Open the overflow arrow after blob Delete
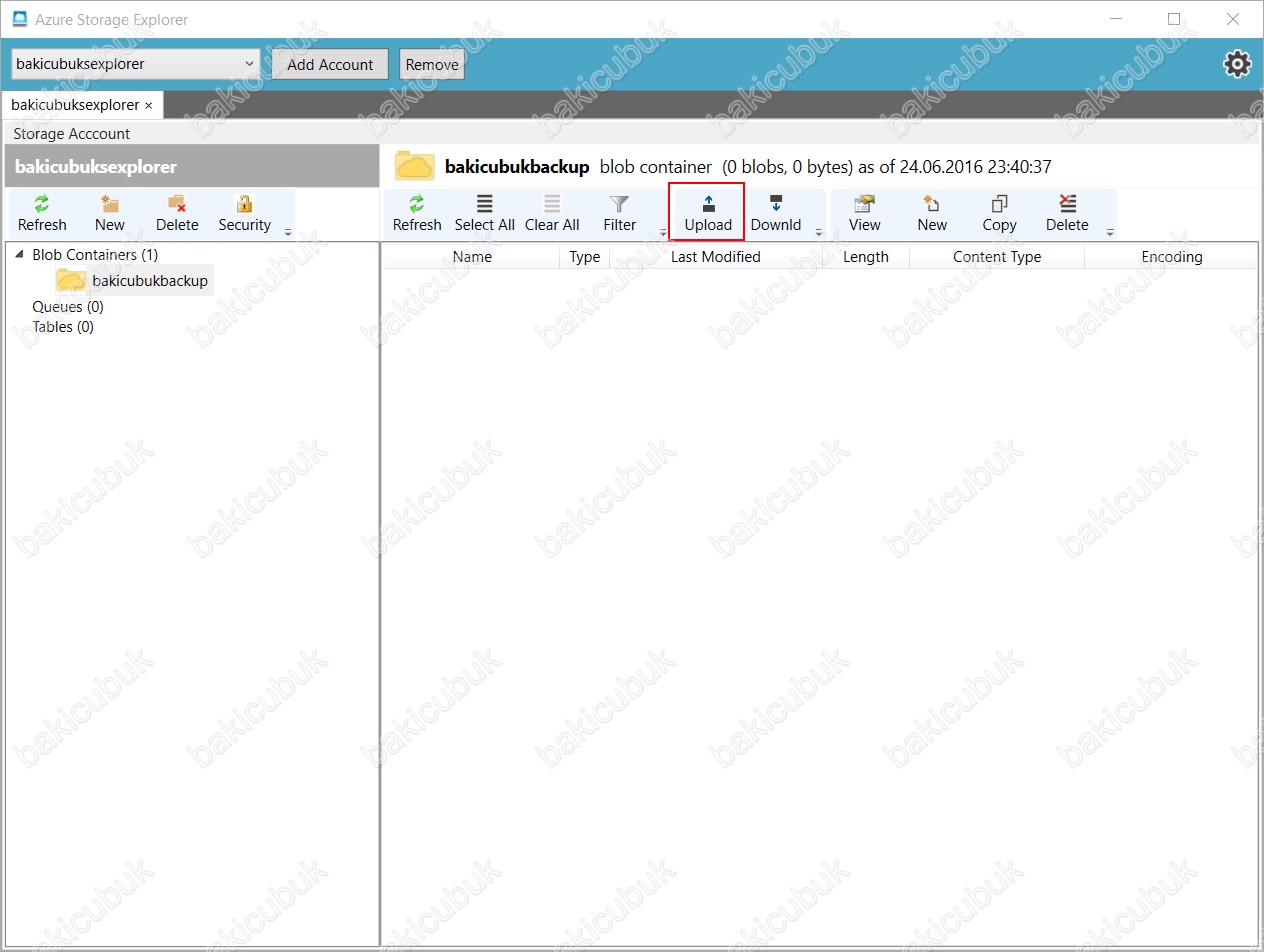The image size is (1264, 952). coord(1110,232)
